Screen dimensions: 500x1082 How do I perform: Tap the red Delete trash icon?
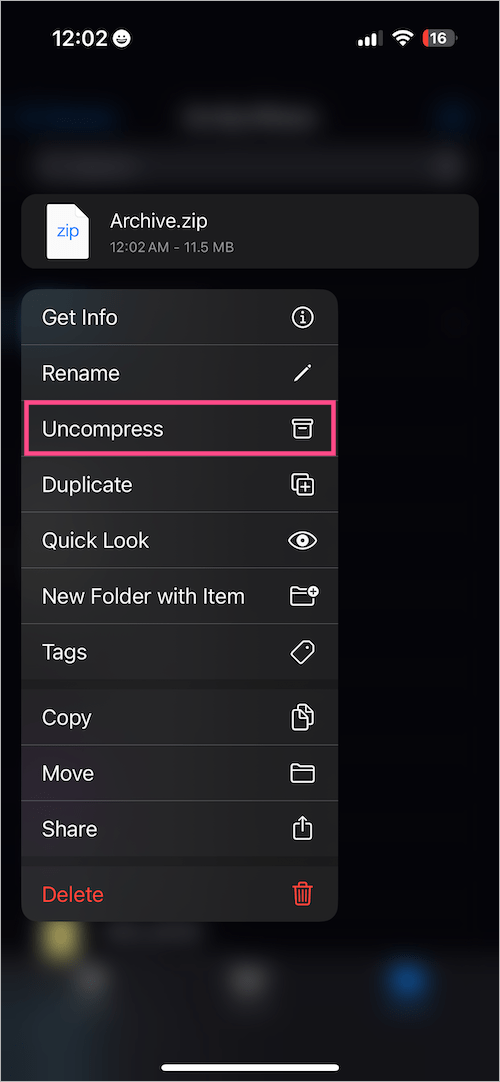302,894
